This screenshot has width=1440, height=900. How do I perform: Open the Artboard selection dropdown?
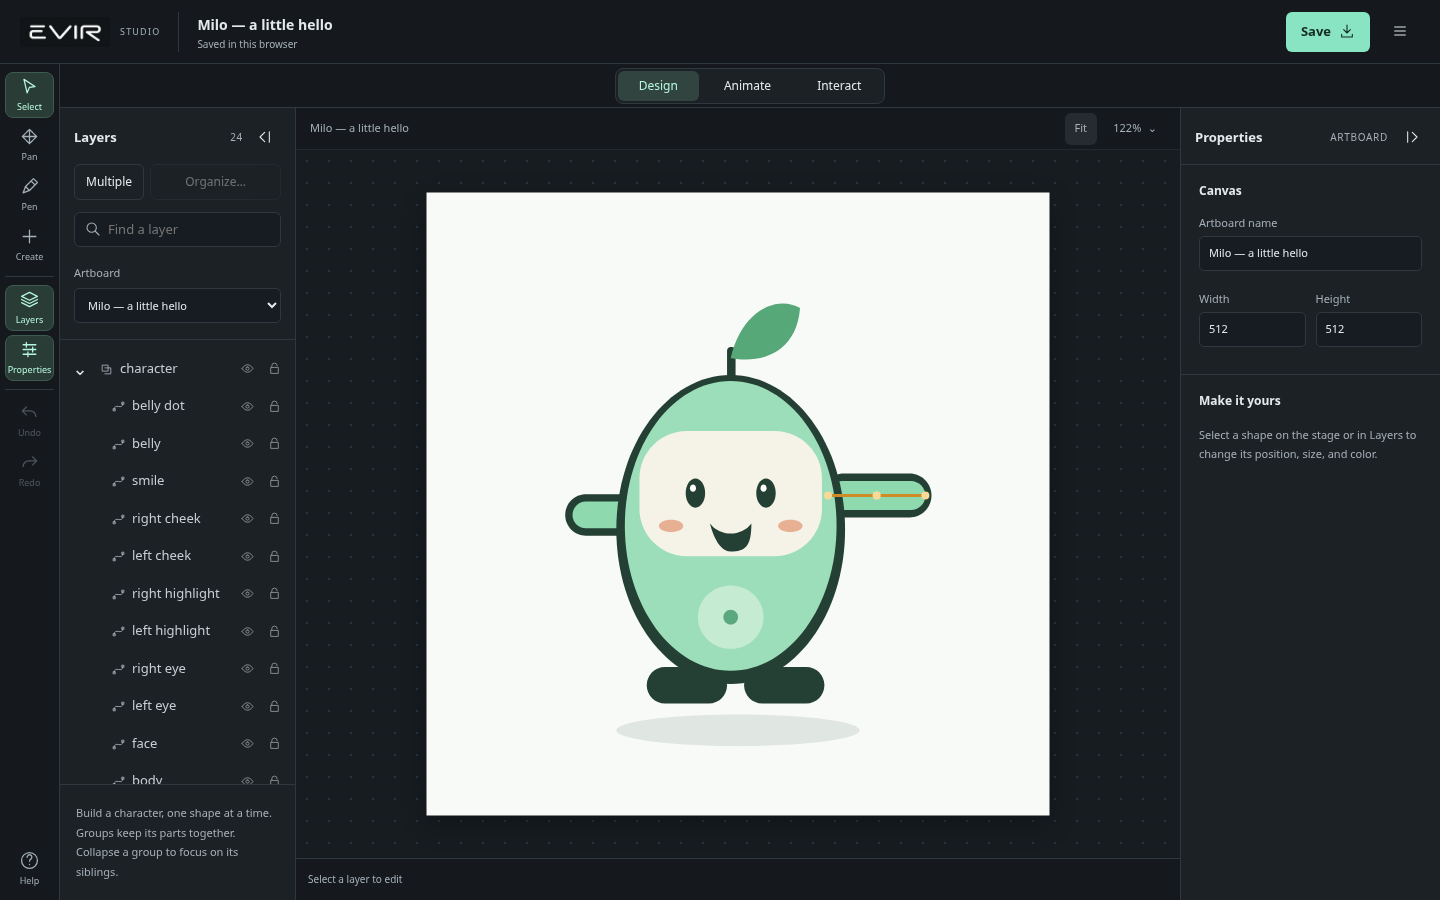click(177, 306)
